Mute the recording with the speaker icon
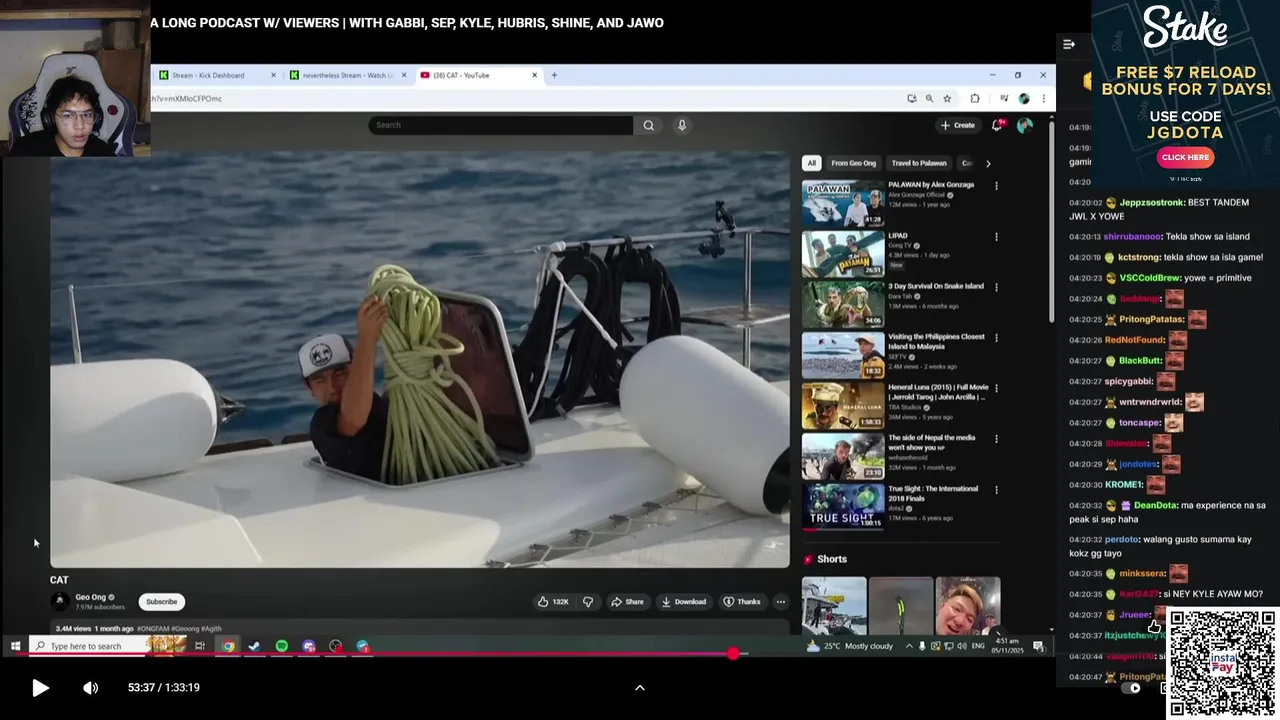This screenshot has height=720, width=1280. click(x=91, y=688)
